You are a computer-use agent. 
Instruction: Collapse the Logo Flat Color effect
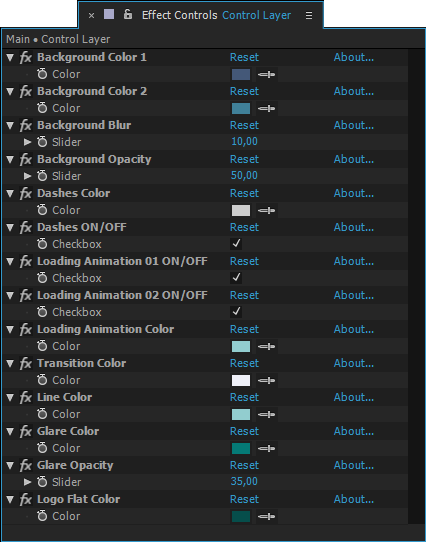pos(10,499)
